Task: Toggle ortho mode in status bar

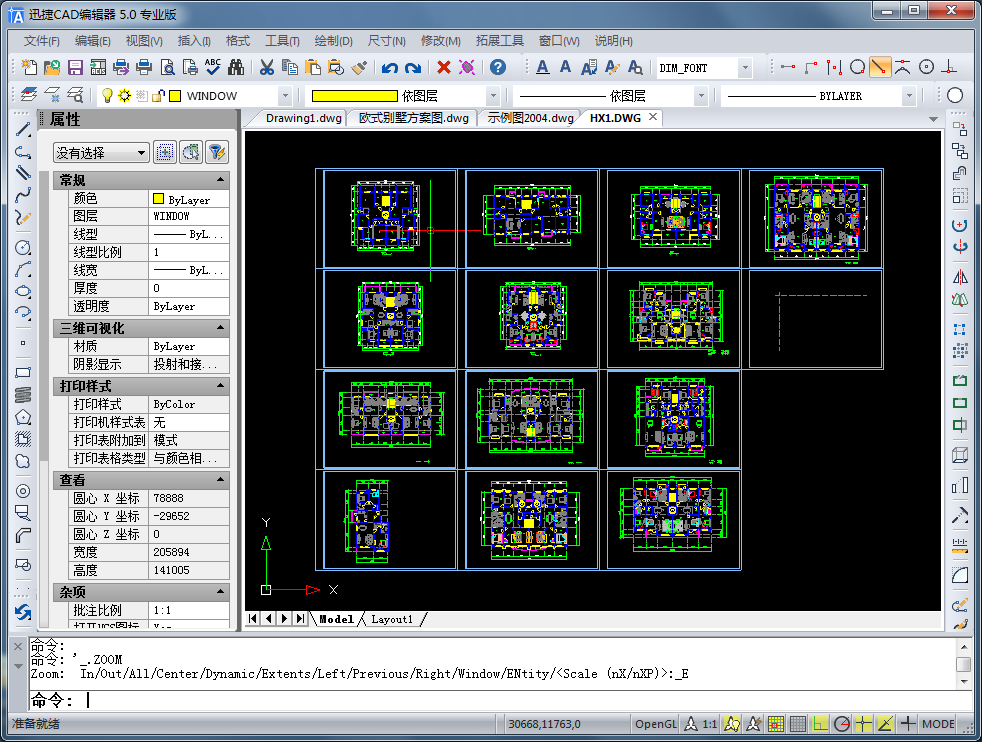Action: click(x=820, y=724)
